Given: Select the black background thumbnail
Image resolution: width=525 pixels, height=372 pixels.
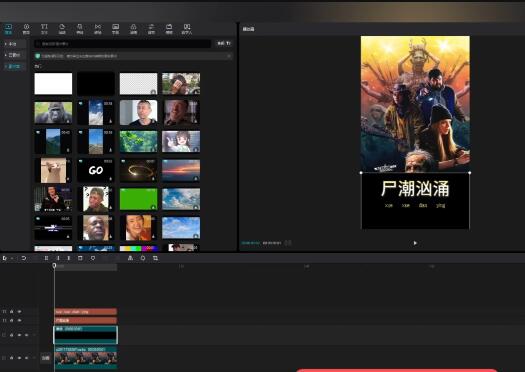Looking at the screenshot, I should [96, 84].
